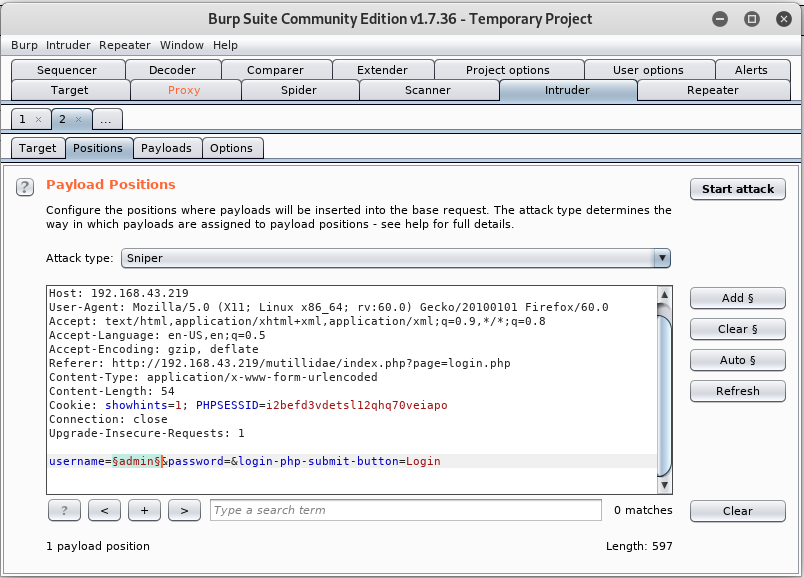Go to next search match
Viewport: 804px width, 578px height.
pos(185,510)
